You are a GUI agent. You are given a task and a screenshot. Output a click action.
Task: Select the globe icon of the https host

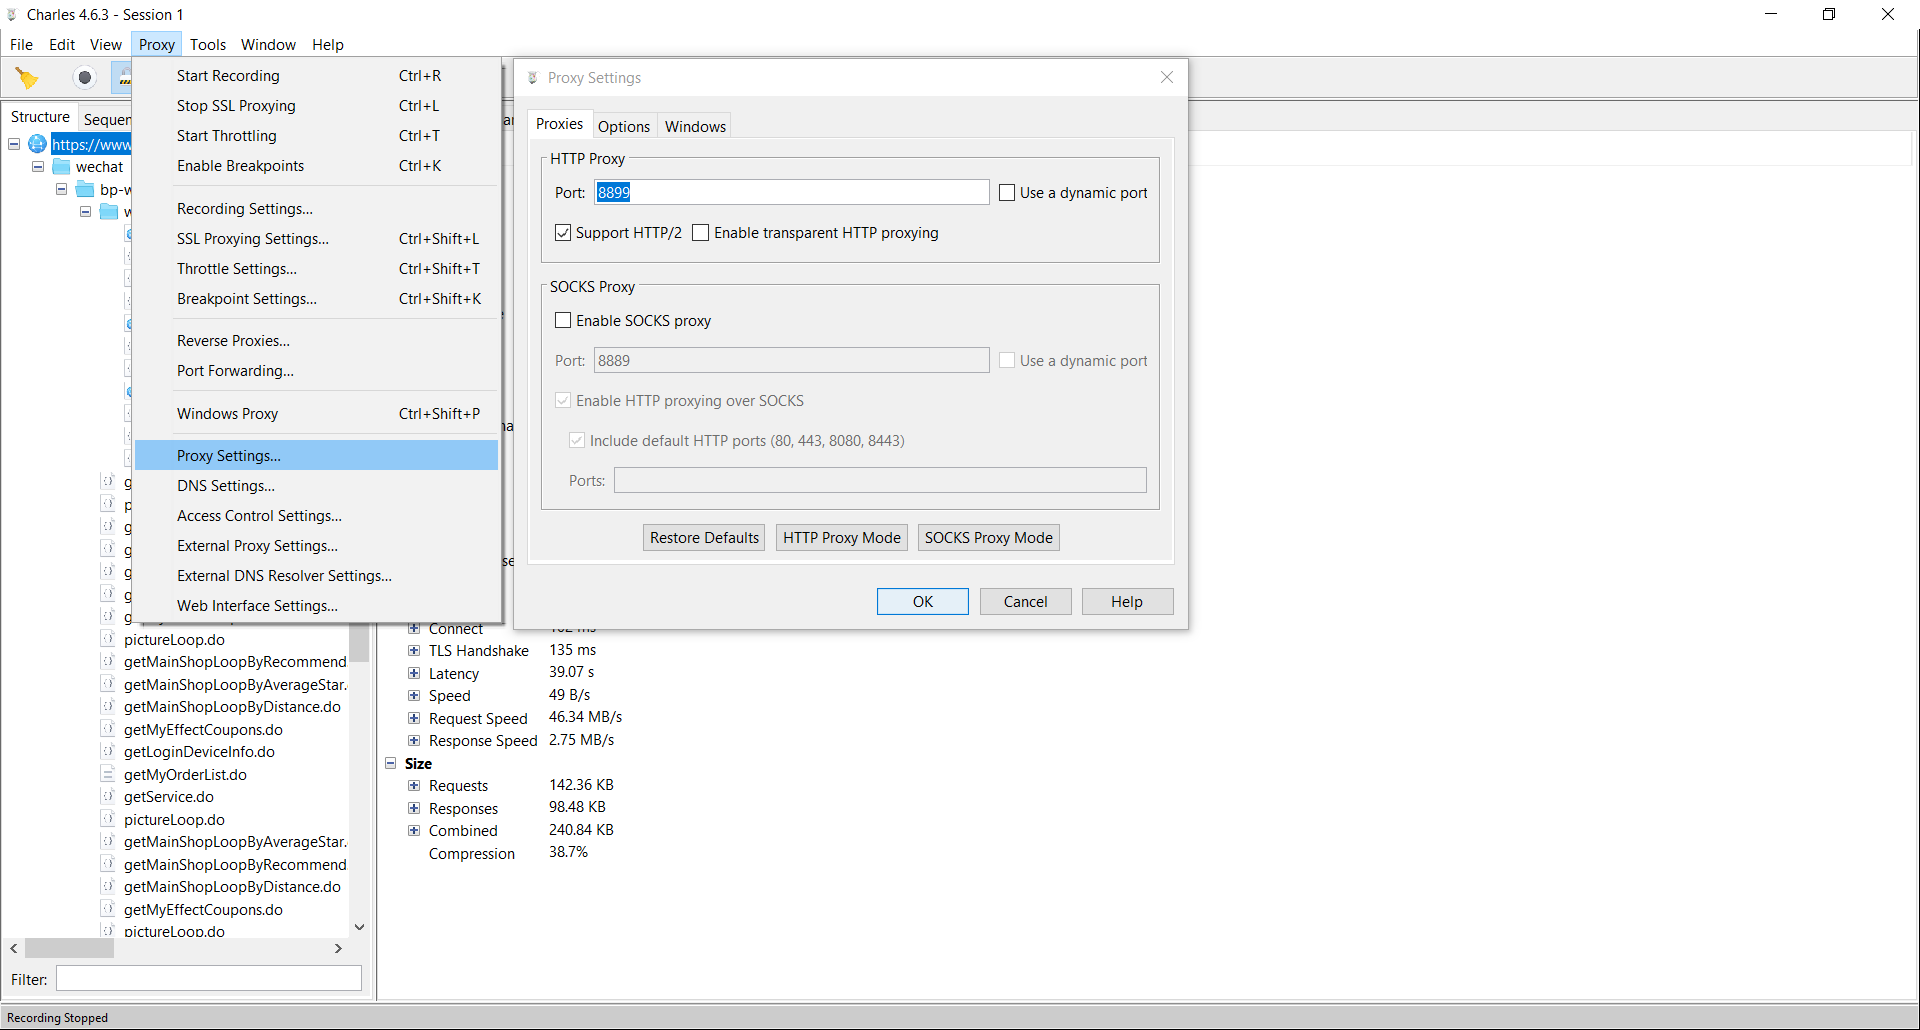[x=38, y=144]
